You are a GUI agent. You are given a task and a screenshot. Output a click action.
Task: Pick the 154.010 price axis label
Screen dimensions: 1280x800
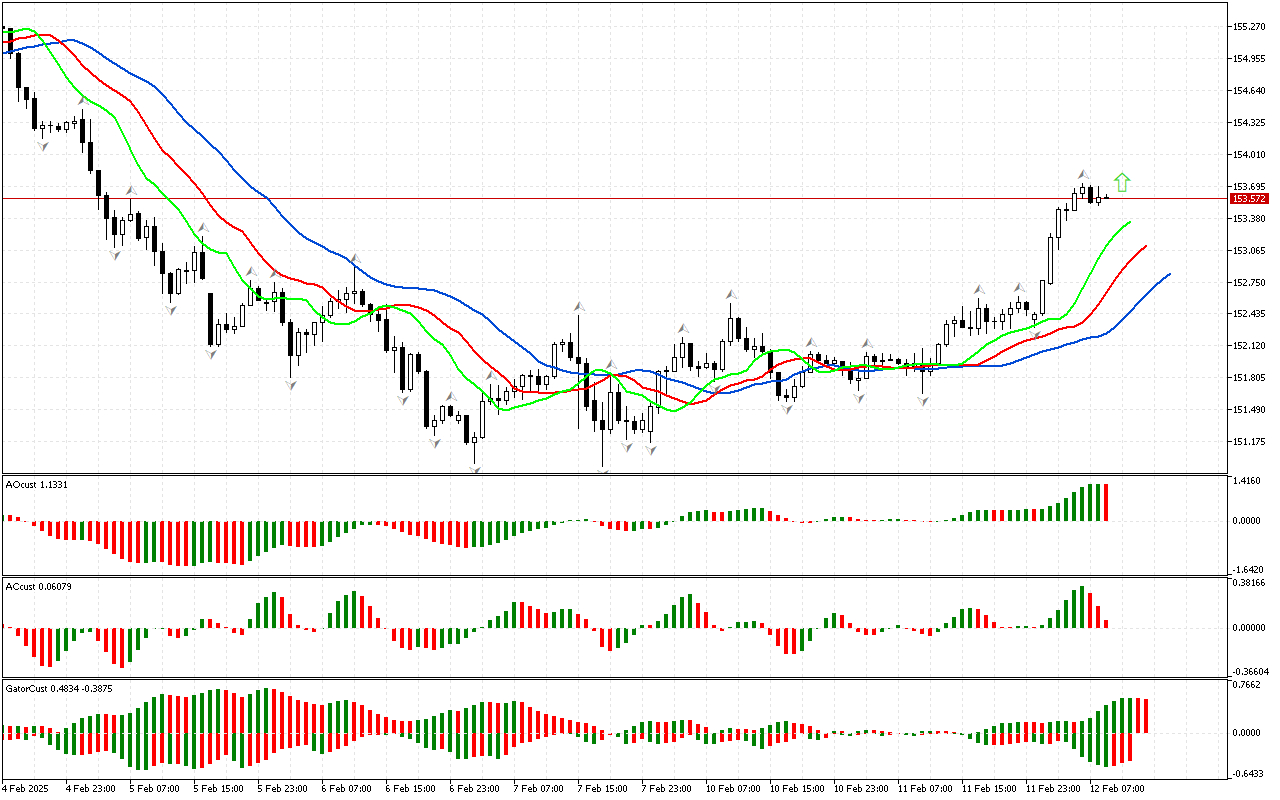tap(1249, 155)
